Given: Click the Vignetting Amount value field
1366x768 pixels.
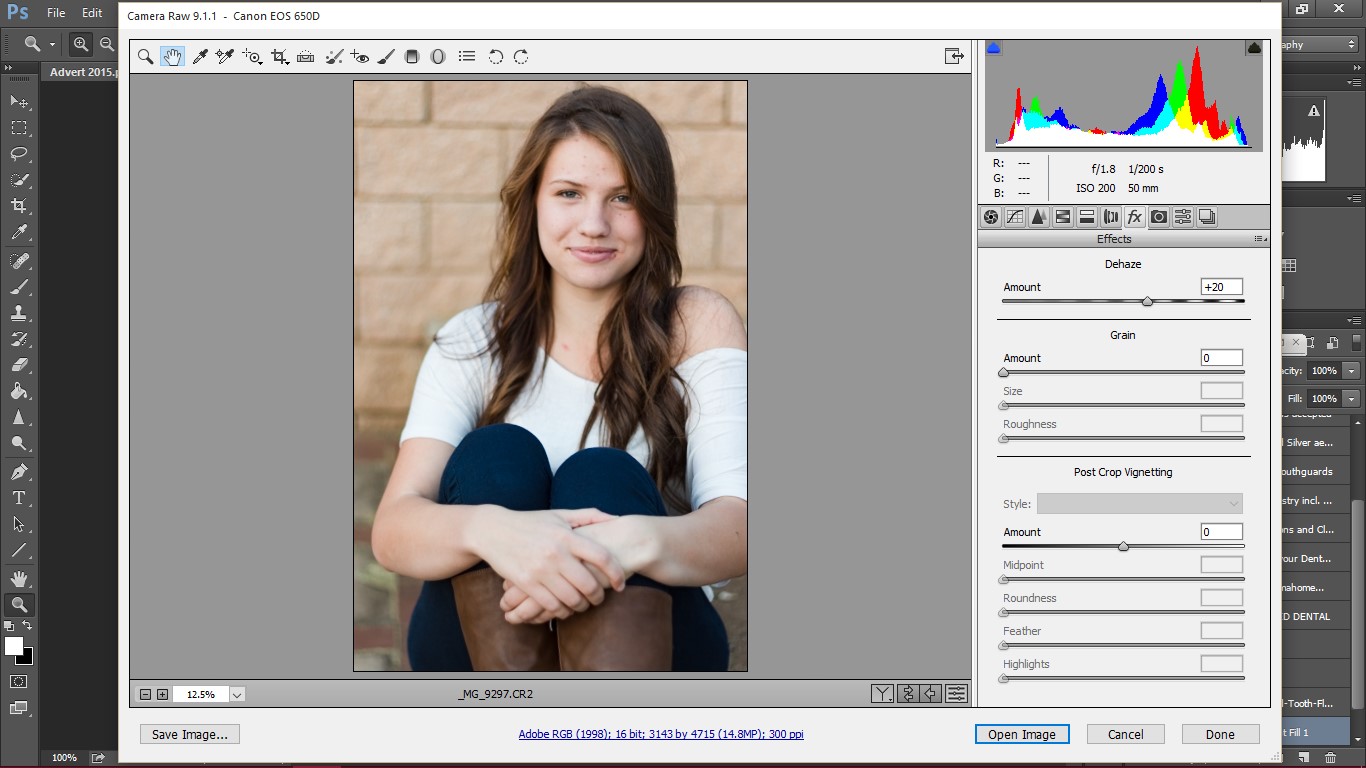Looking at the screenshot, I should pos(1222,532).
